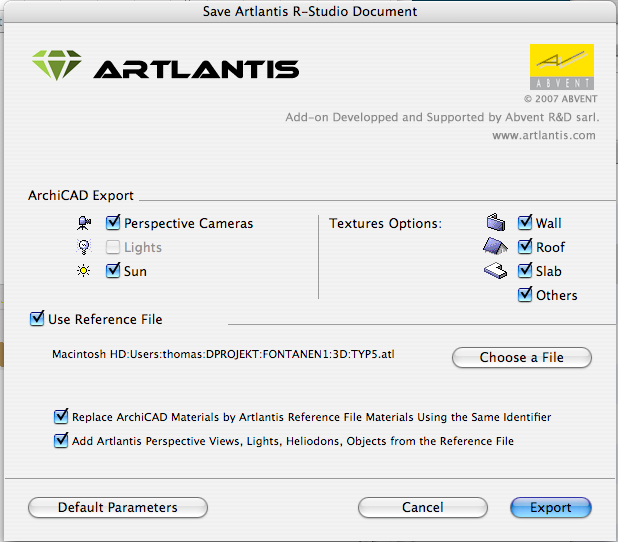Screen dimensions: 618x542
Task: Click the slab texture icon
Action: [495, 271]
